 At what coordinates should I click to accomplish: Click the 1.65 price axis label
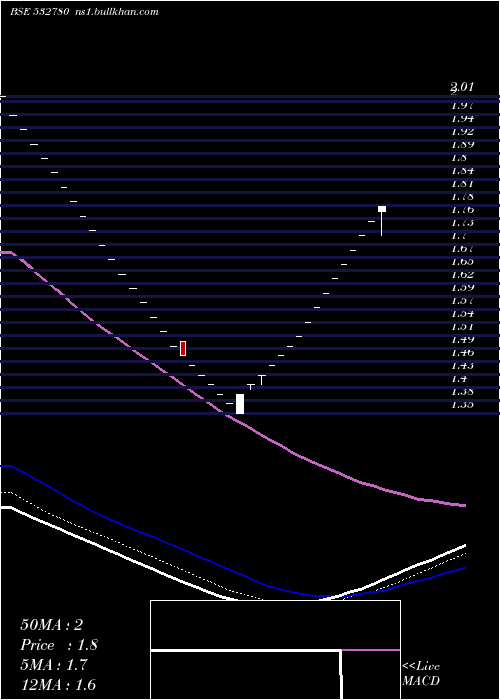point(462,261)
